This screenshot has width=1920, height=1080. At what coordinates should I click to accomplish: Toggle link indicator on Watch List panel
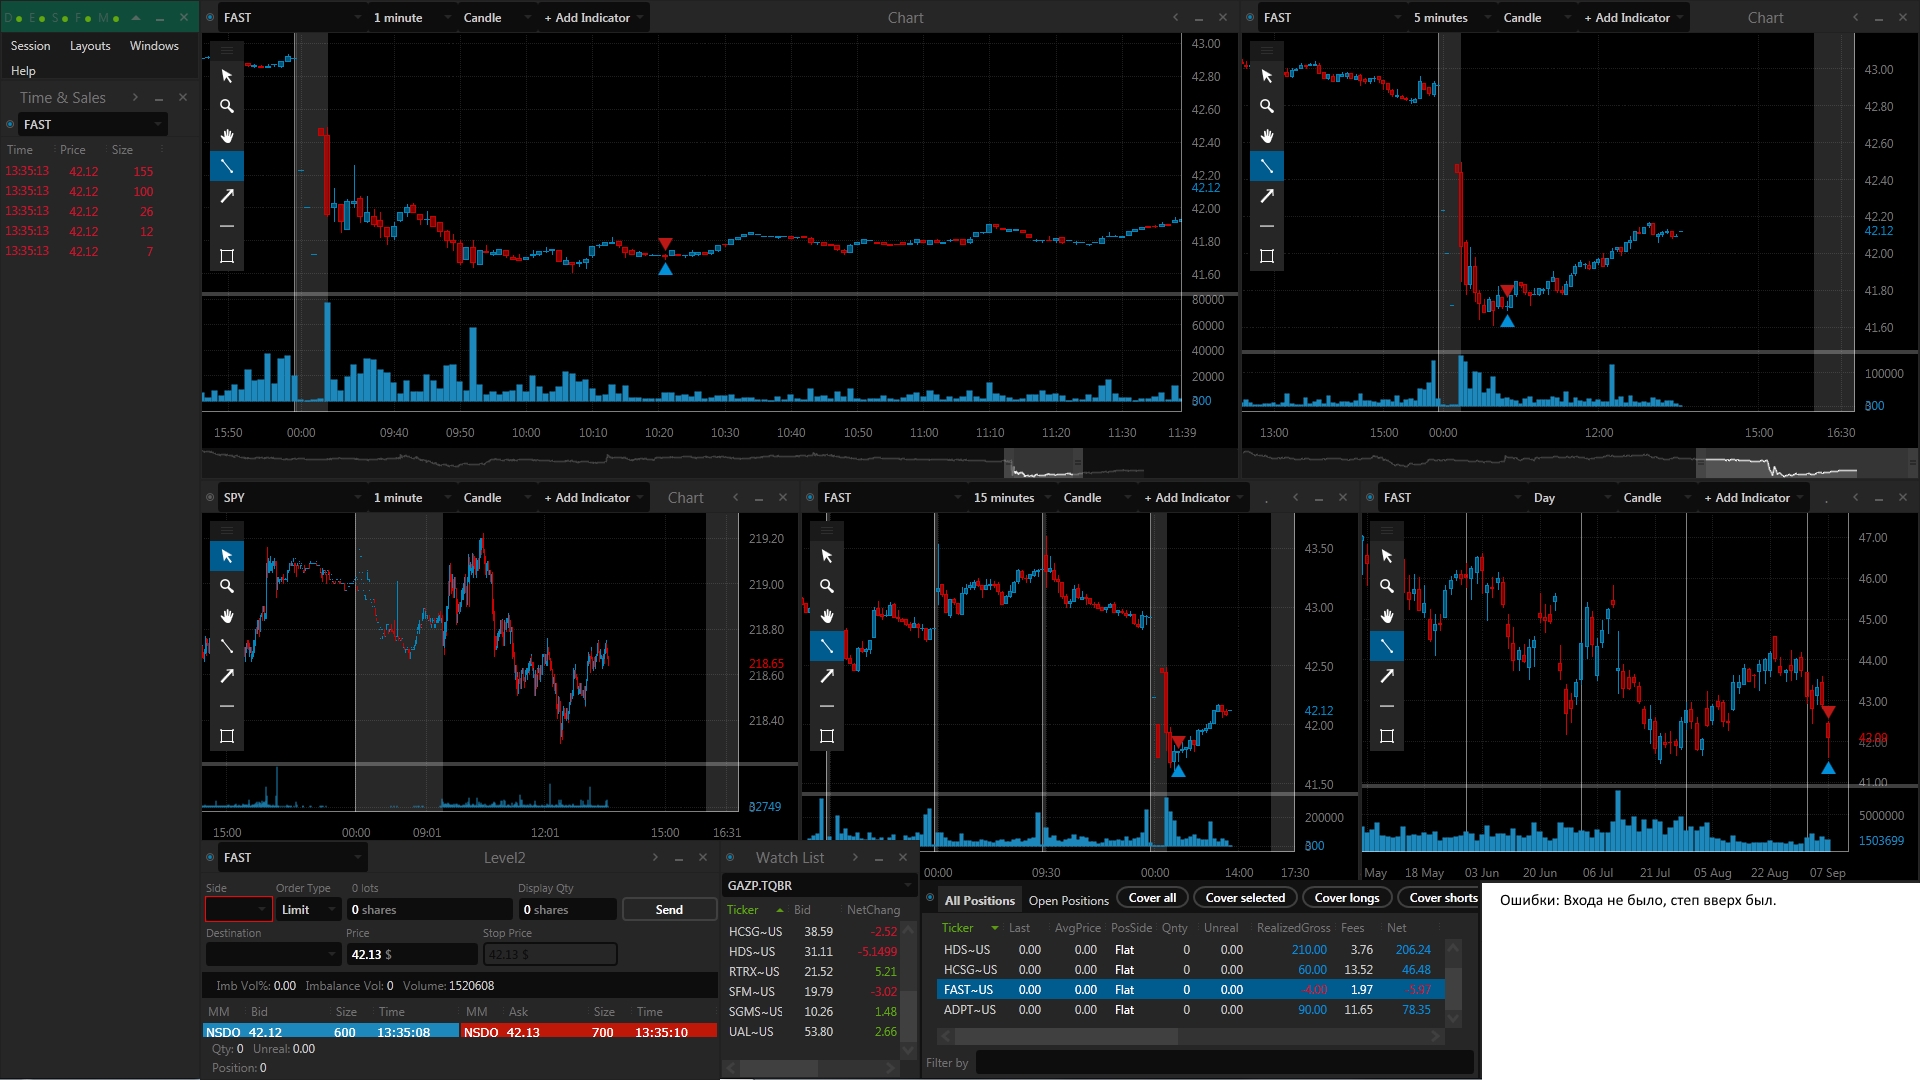pos(730,858)
